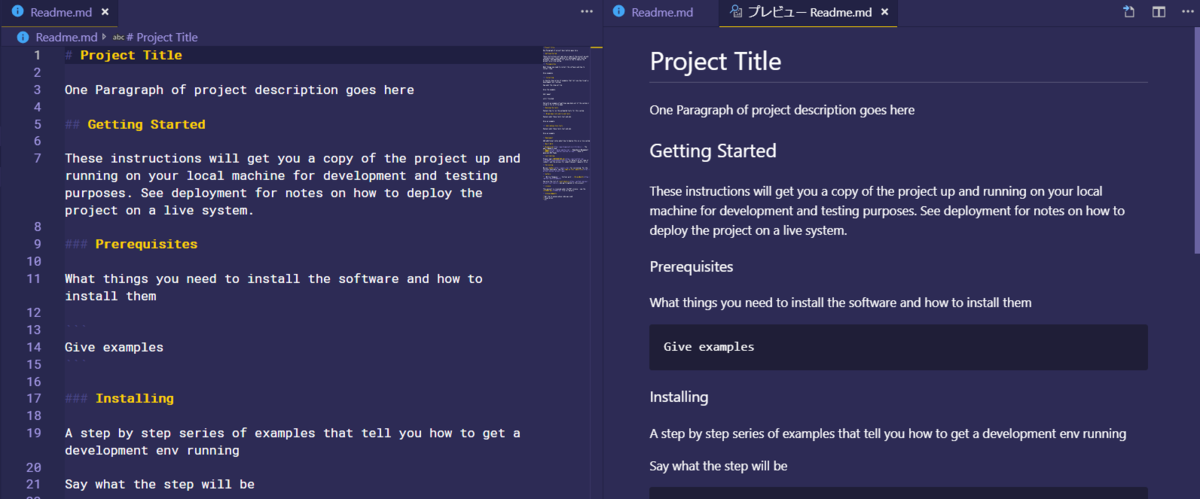1200x499 pixels.
Task: Select line number 1 in the gutter
Action: click(x=37, y=55)
